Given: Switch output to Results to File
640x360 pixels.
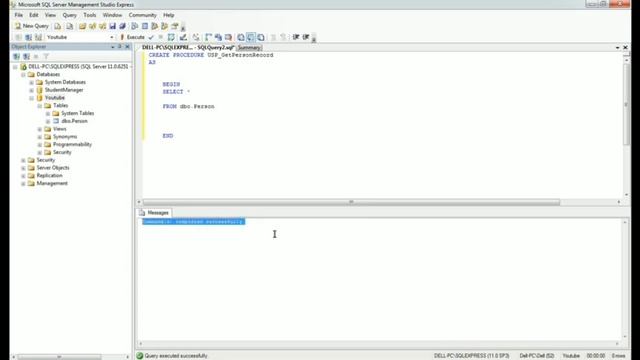Looking at the screenshot, I should [x=261, y=37].
